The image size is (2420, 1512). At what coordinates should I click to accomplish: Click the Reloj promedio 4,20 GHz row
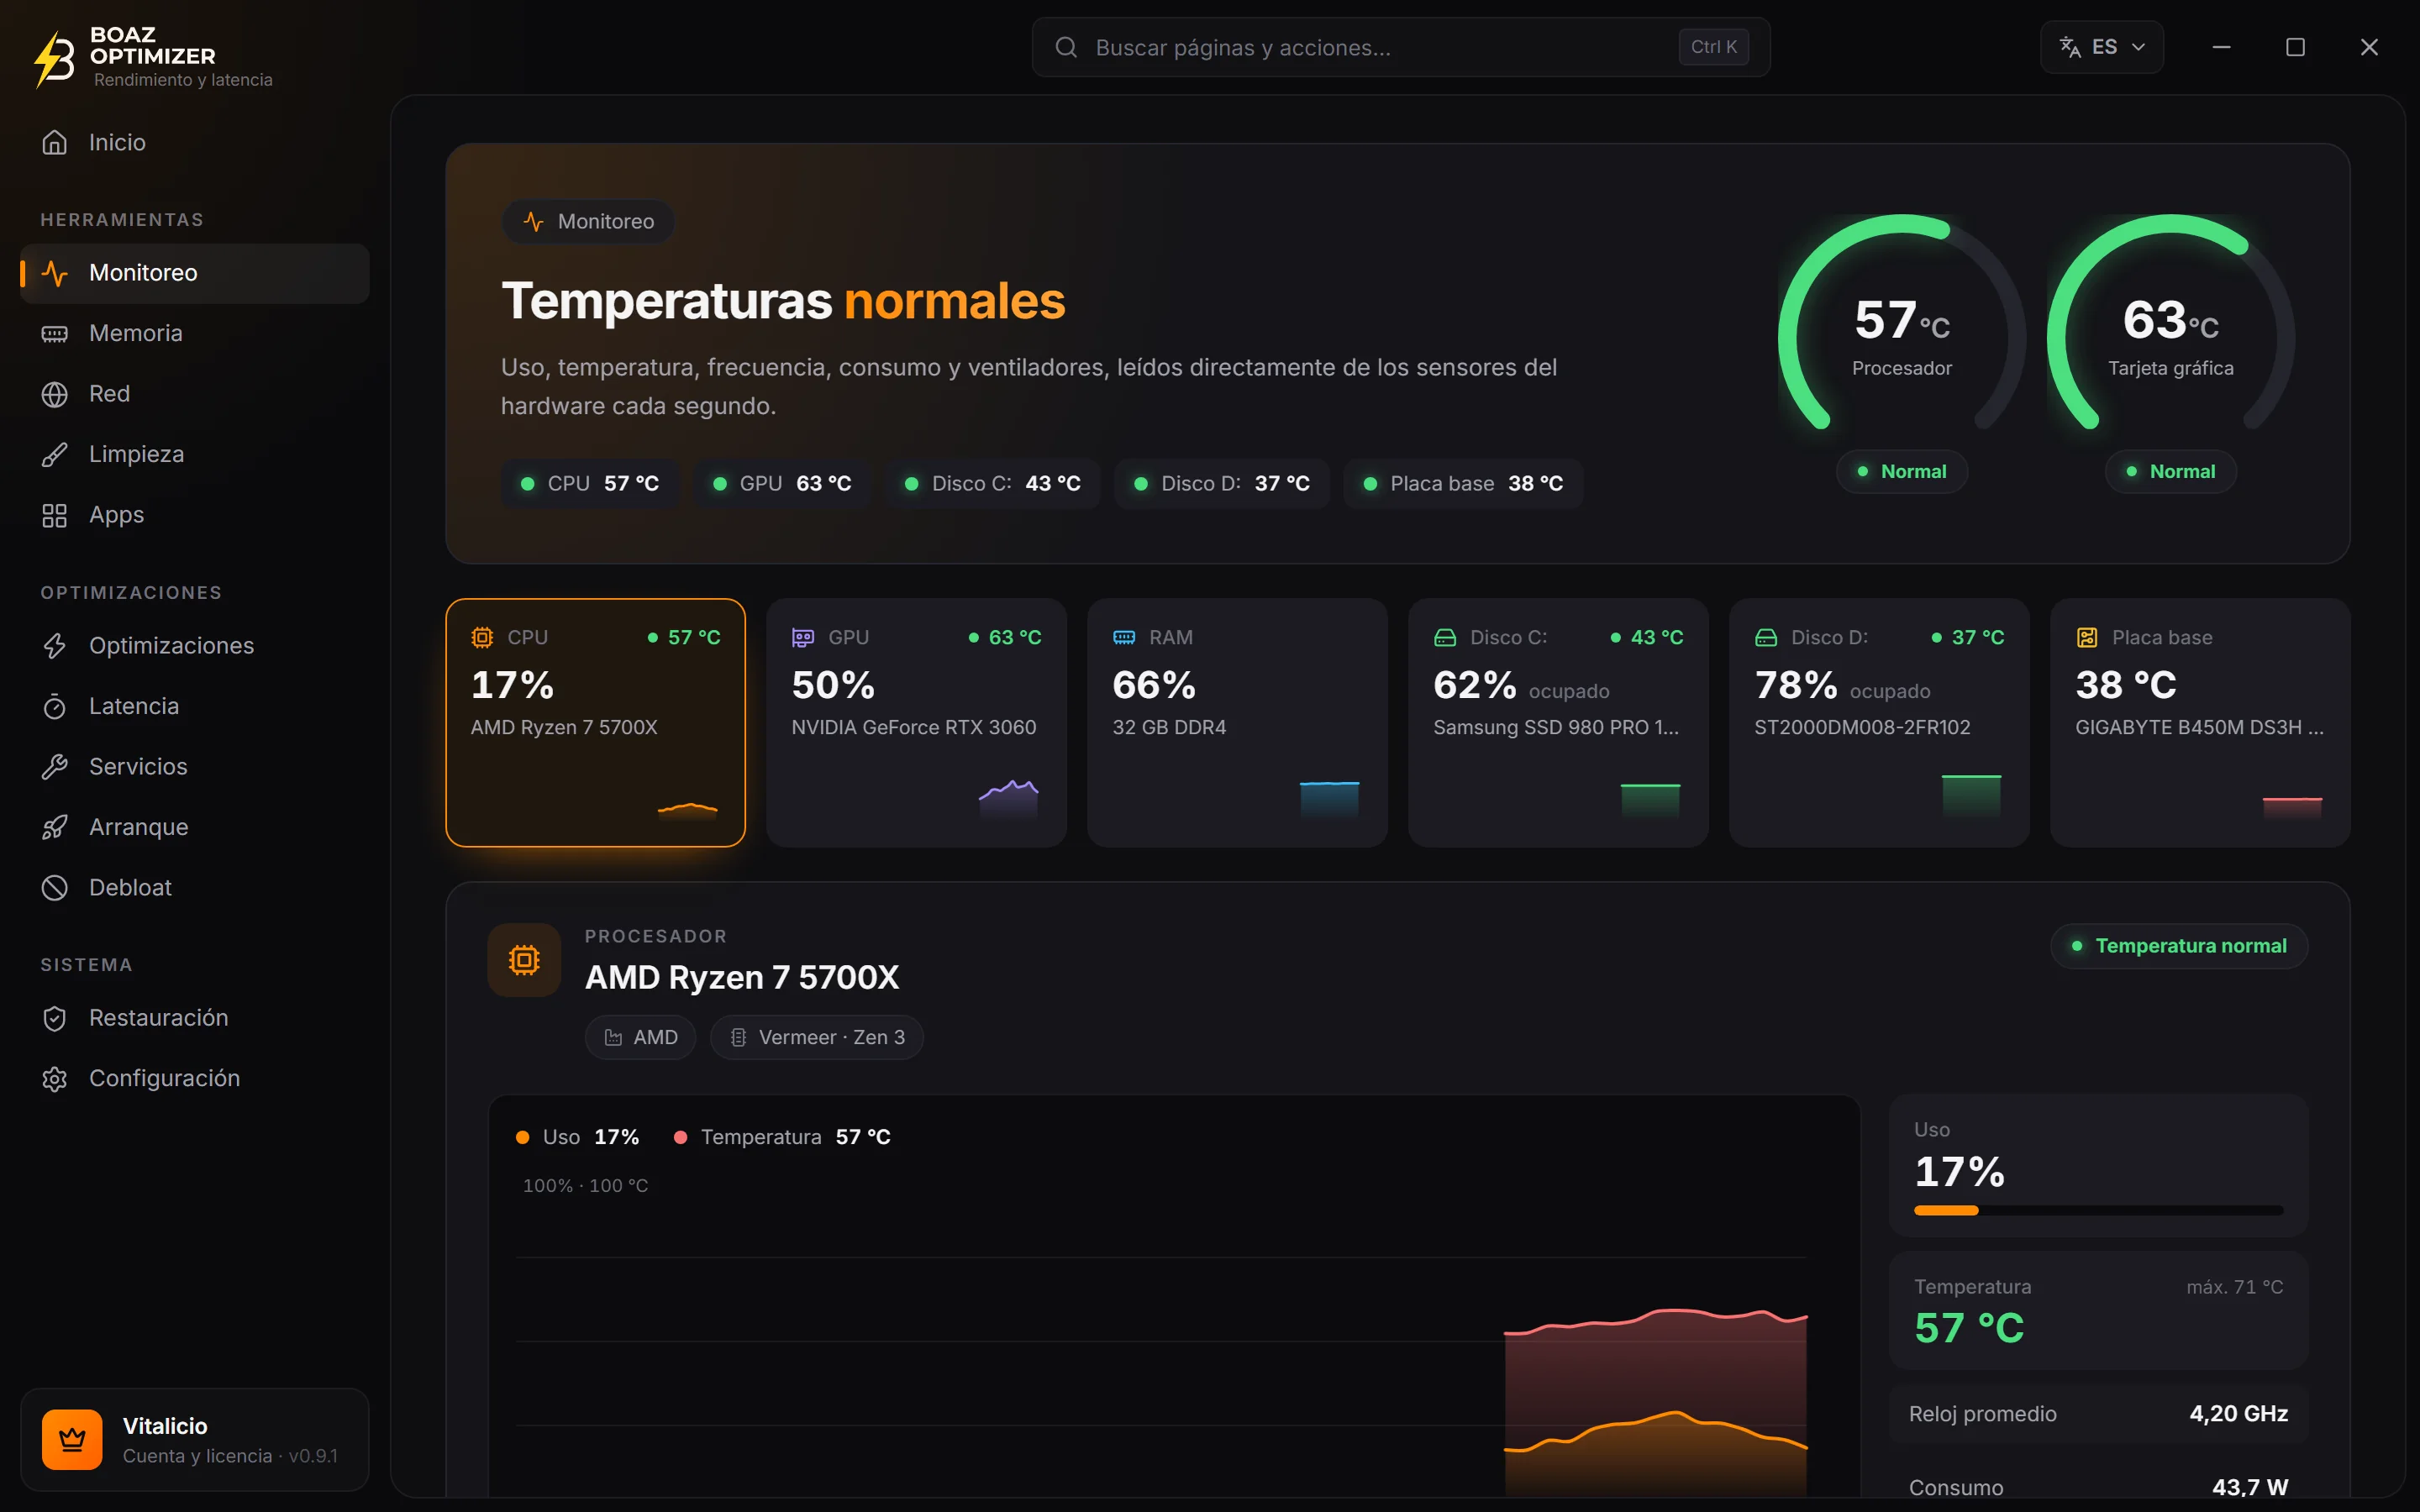pos(2098,1414)
